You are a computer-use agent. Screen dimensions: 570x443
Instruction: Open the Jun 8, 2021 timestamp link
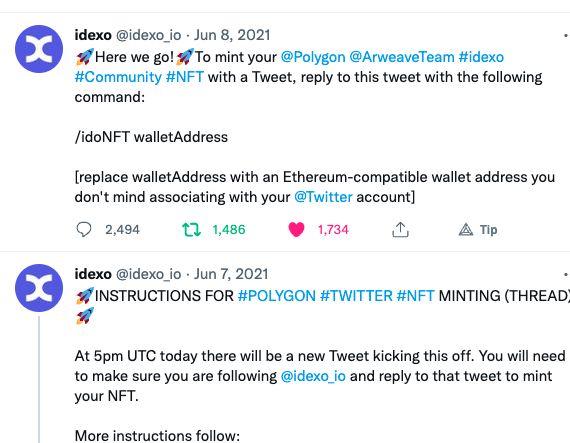(x=232, y=35)
